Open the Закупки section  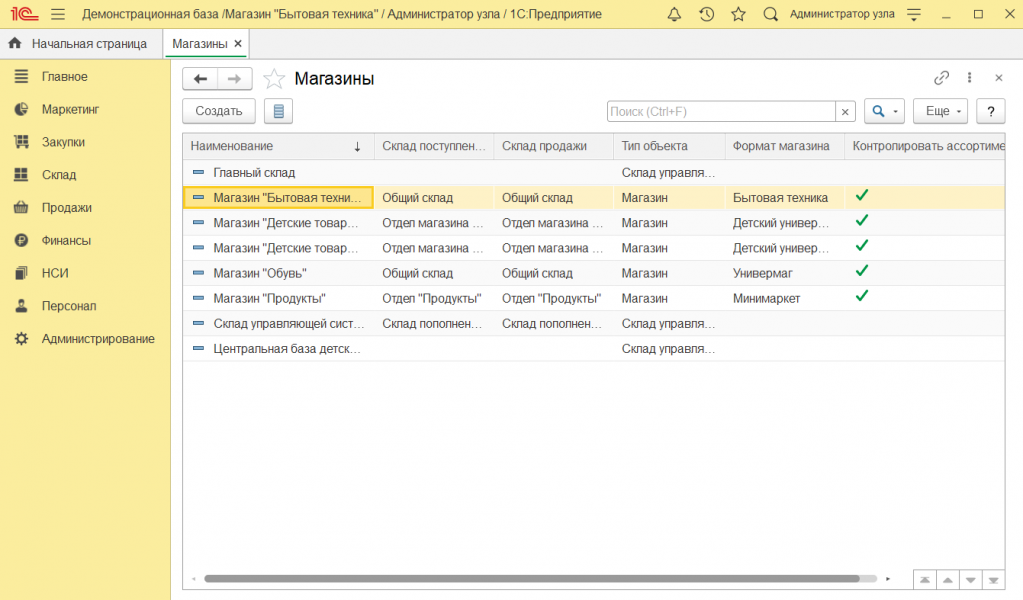point(63,142)
